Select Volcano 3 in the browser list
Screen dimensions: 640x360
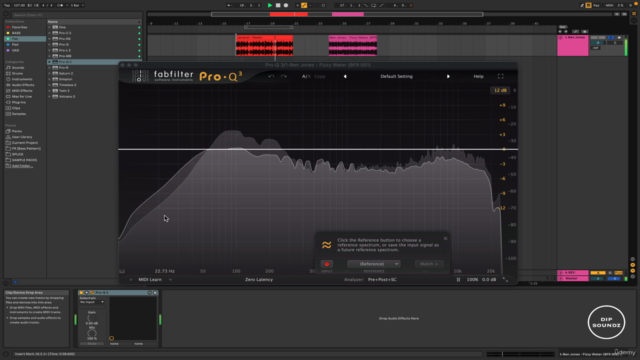coord(67,96)
